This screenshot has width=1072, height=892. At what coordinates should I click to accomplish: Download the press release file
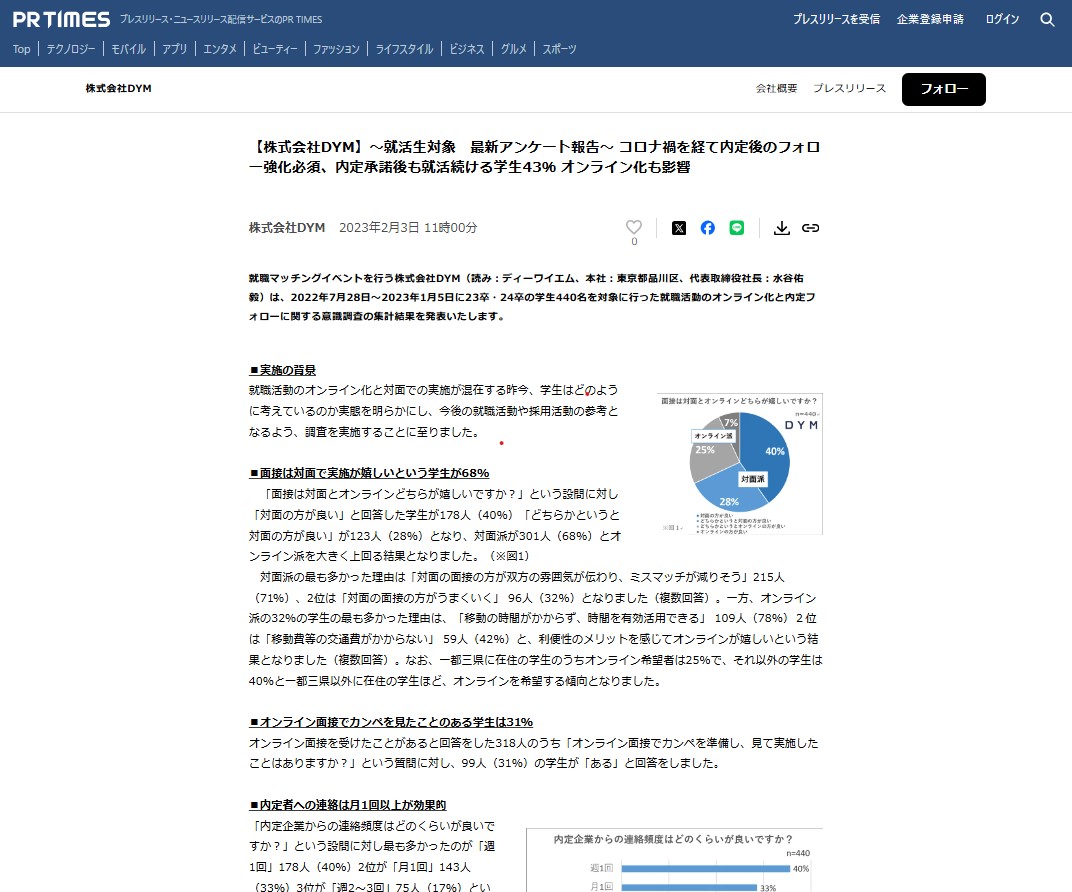point(782,228)
